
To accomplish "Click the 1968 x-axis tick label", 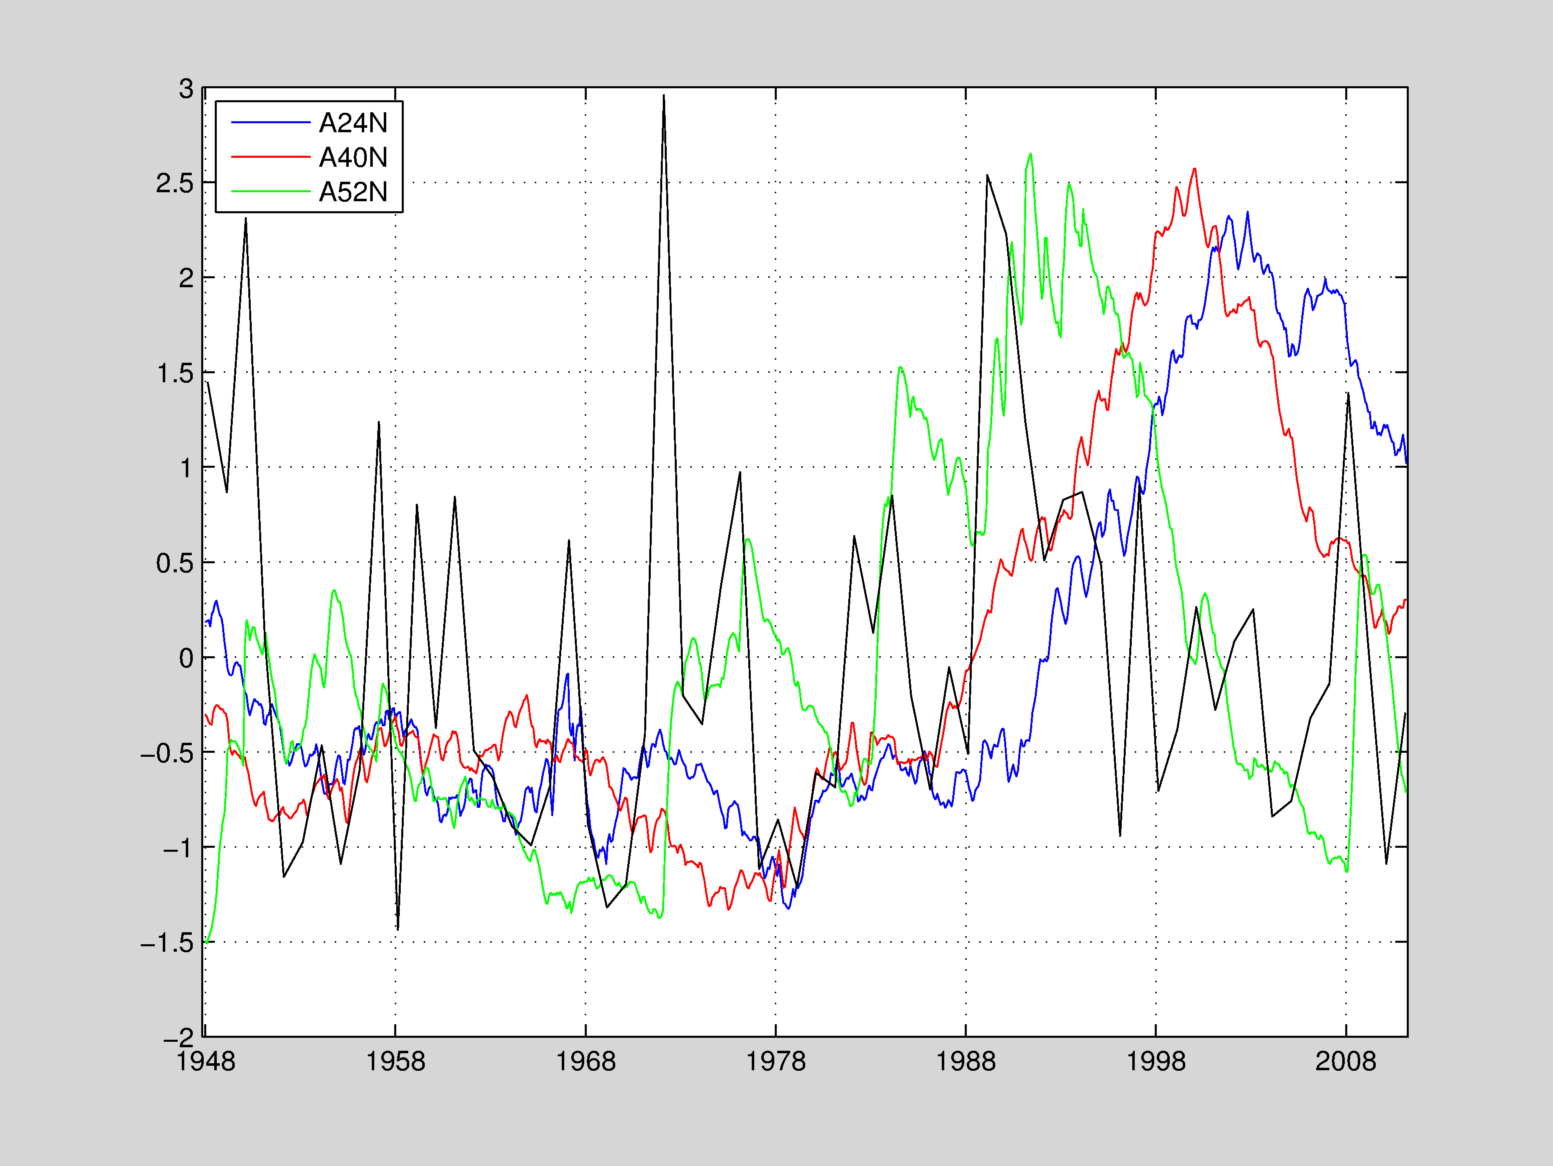I will (x=585, y=1061).
